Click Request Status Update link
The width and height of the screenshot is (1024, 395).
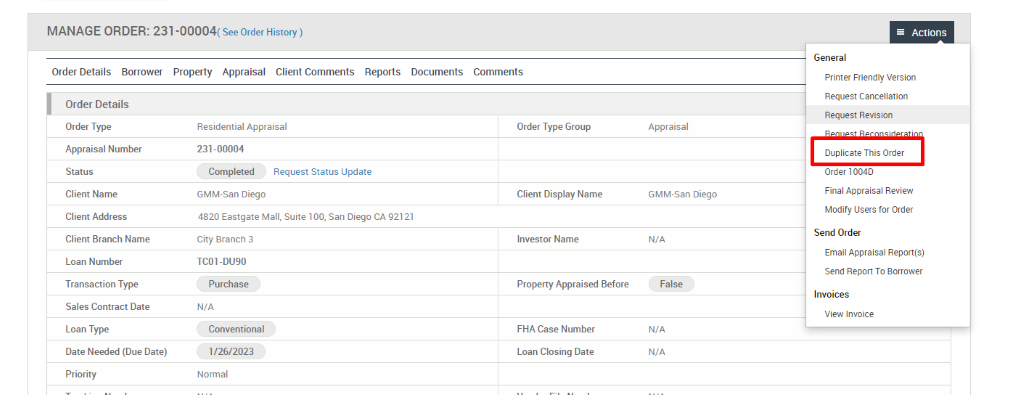(x=323, y=172)
